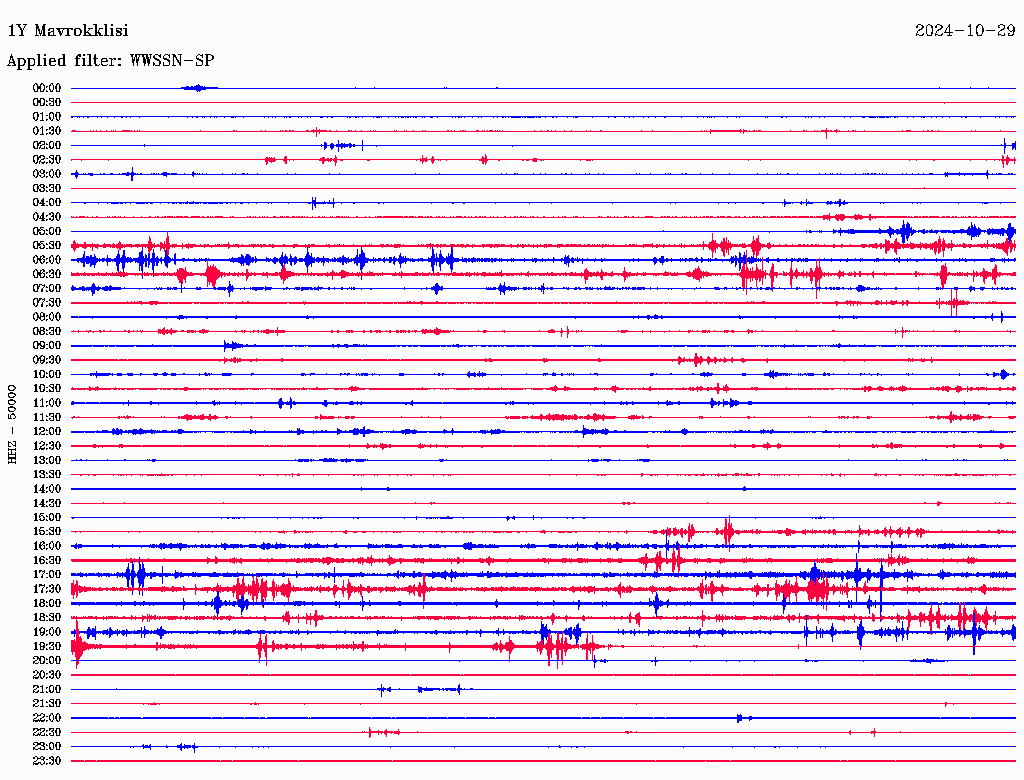Click the blue wave burst on 00:00 trace

(x=198, y=88)
